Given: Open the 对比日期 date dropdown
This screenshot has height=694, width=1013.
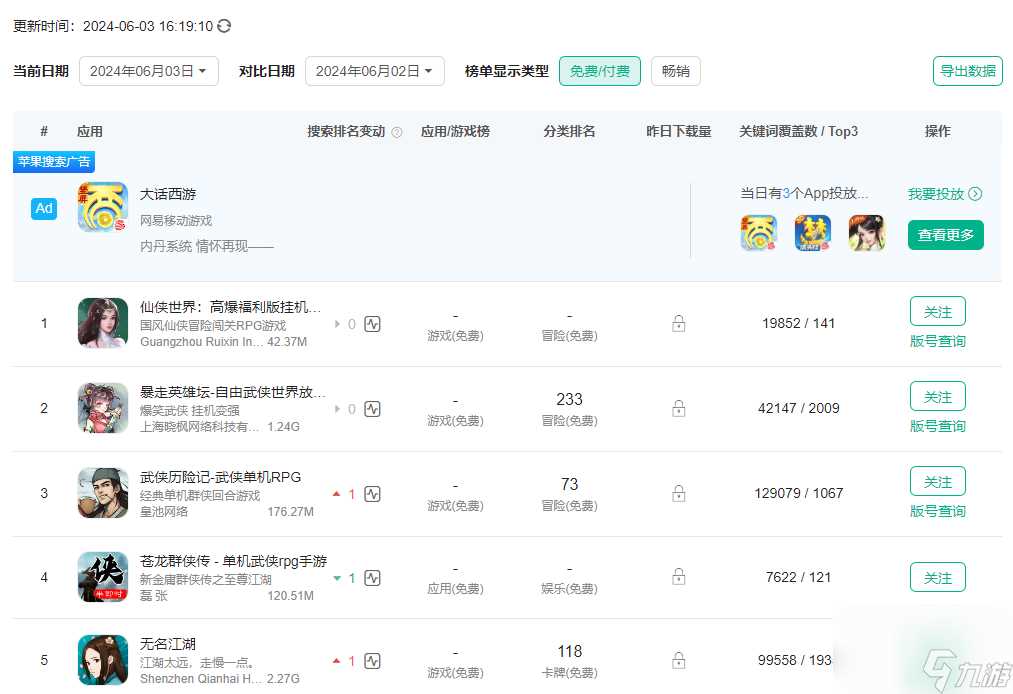Looking at the screenshot, I should tap(374, 71).
